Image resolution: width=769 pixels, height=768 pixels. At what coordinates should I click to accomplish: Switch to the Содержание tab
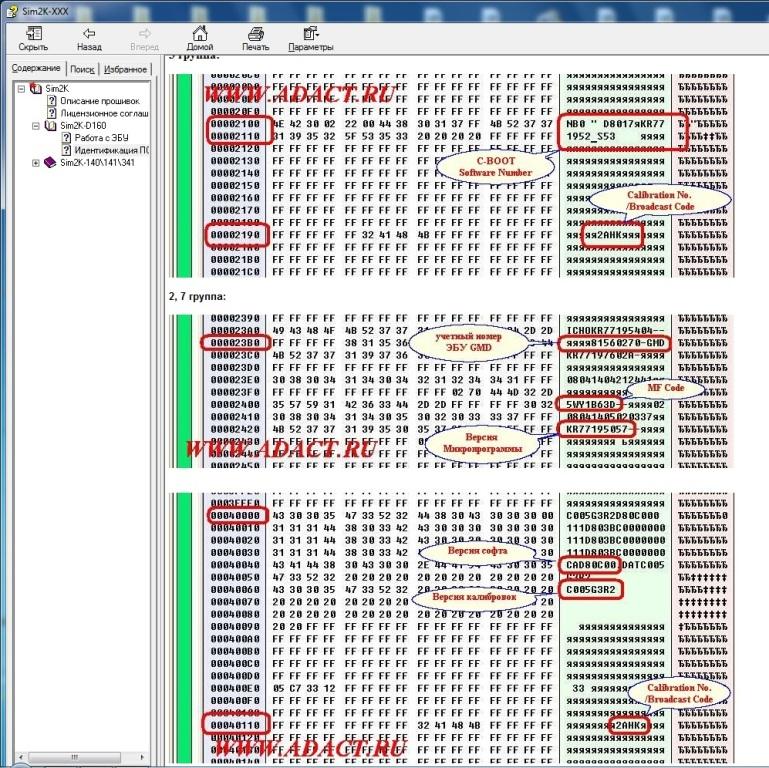(36, 68)
